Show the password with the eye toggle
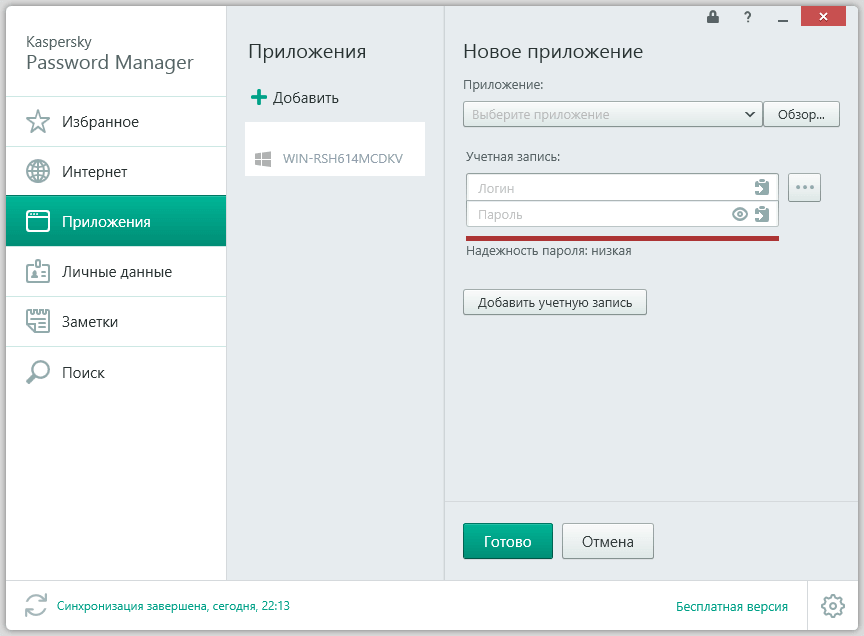Image resolution: width=864 pixels, height=636 pixels. click(x=738, y=213)
